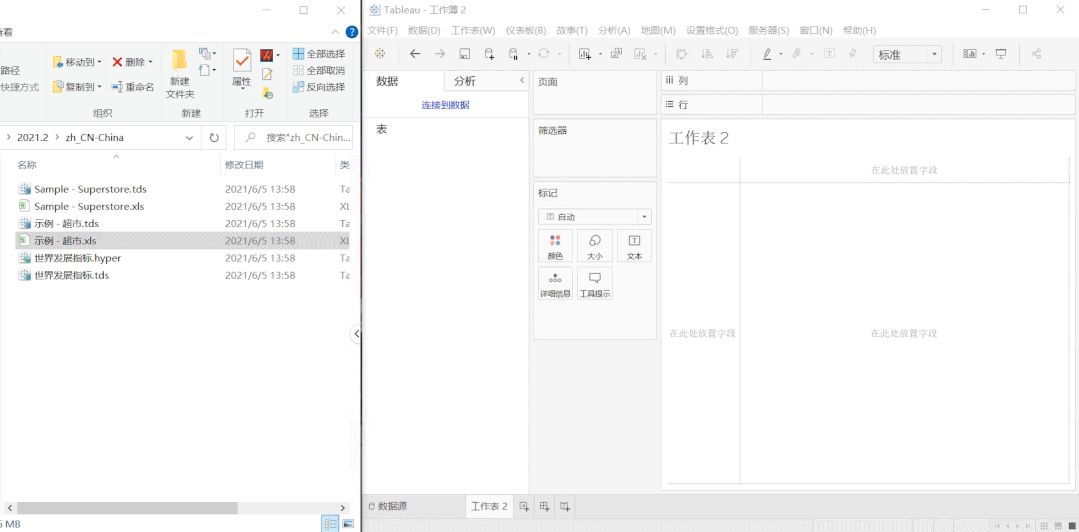1079x532 pixels.
Task: Click the refresh data icon in Tableau toolbar
Action: click(x=544, y=54)
